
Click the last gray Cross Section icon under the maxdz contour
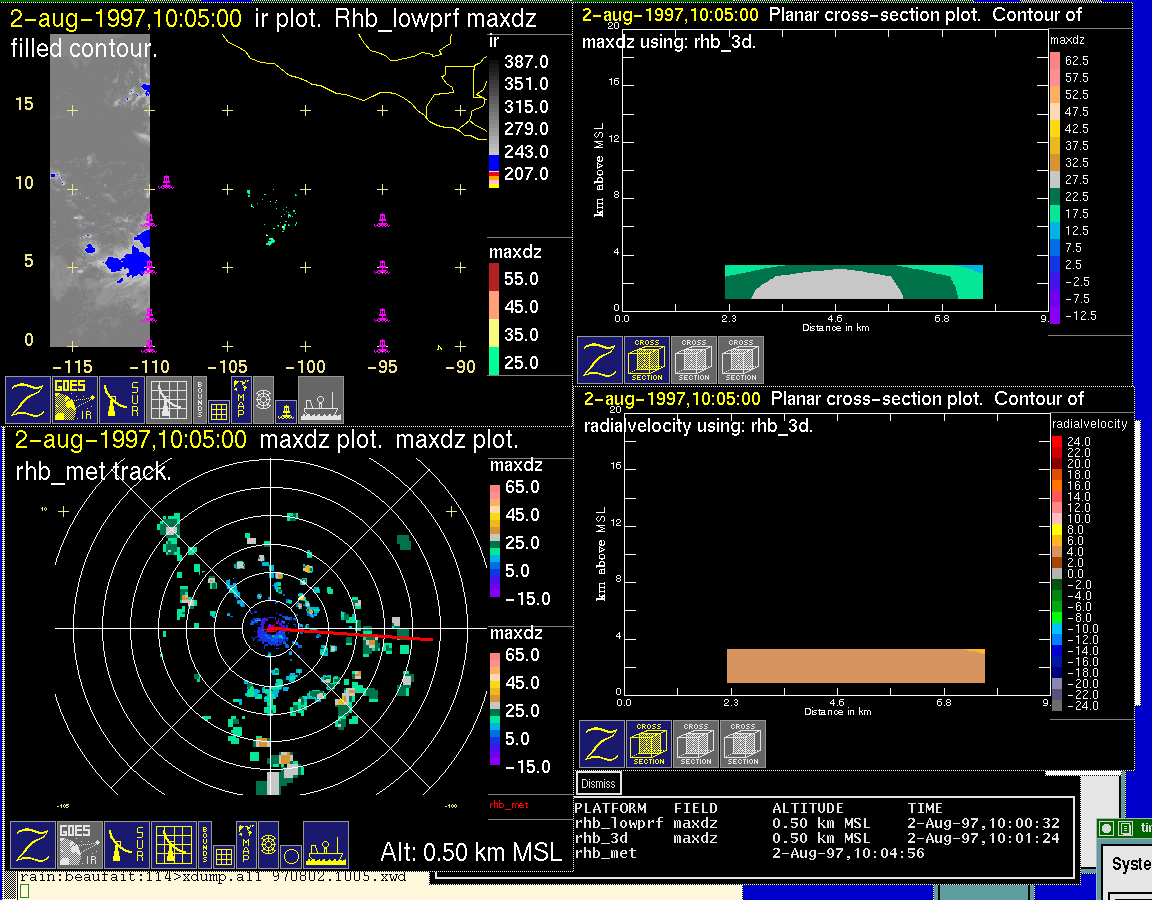[x=741, y=360]
